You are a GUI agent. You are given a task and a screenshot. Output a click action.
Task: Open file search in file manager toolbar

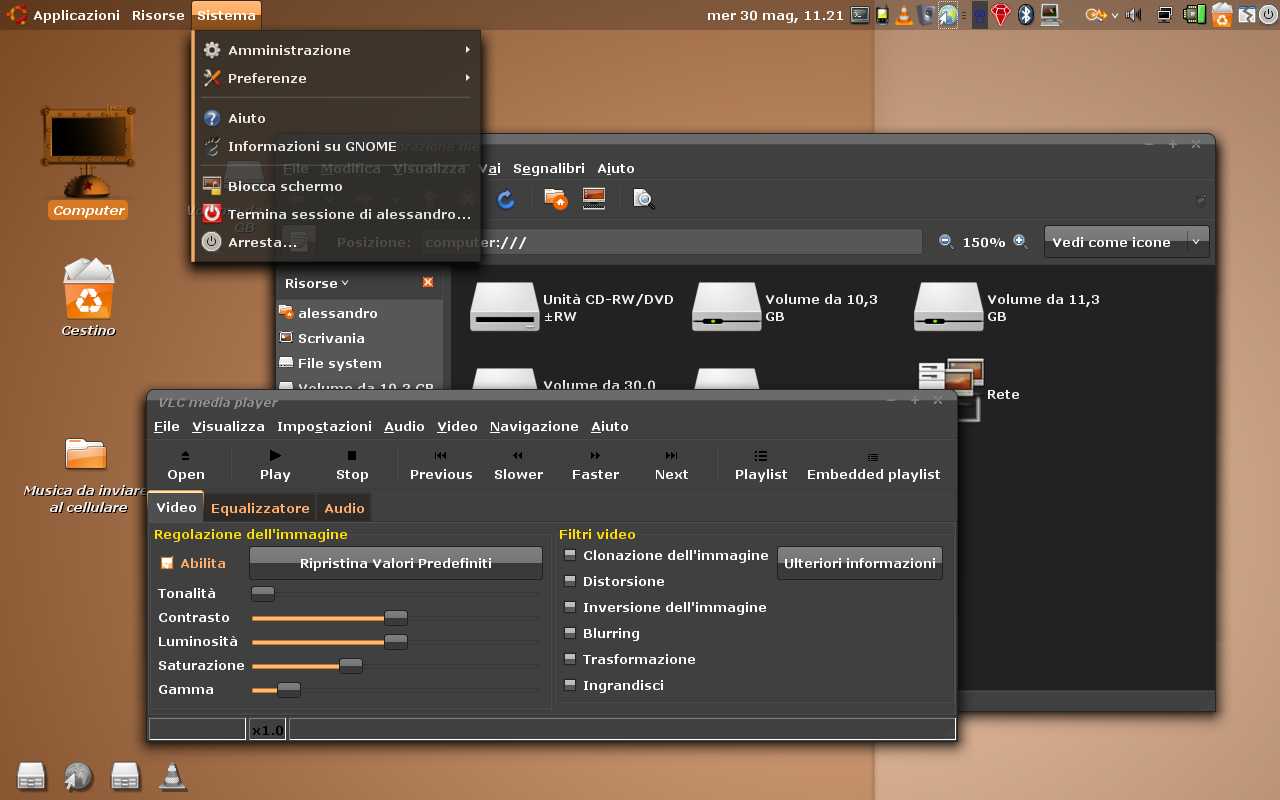(x=644, y=199)
